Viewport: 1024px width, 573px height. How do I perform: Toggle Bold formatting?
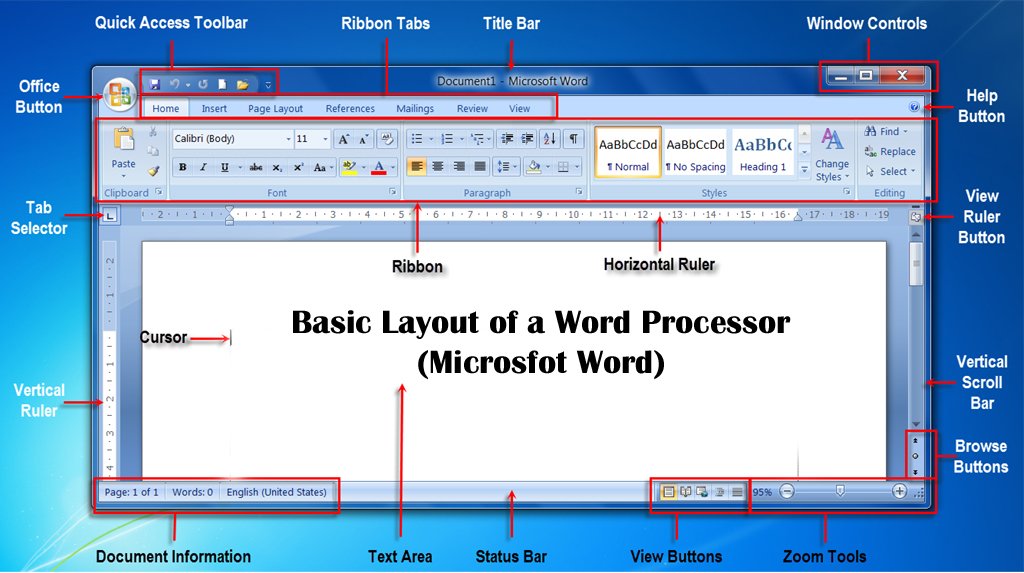point(183,167)
